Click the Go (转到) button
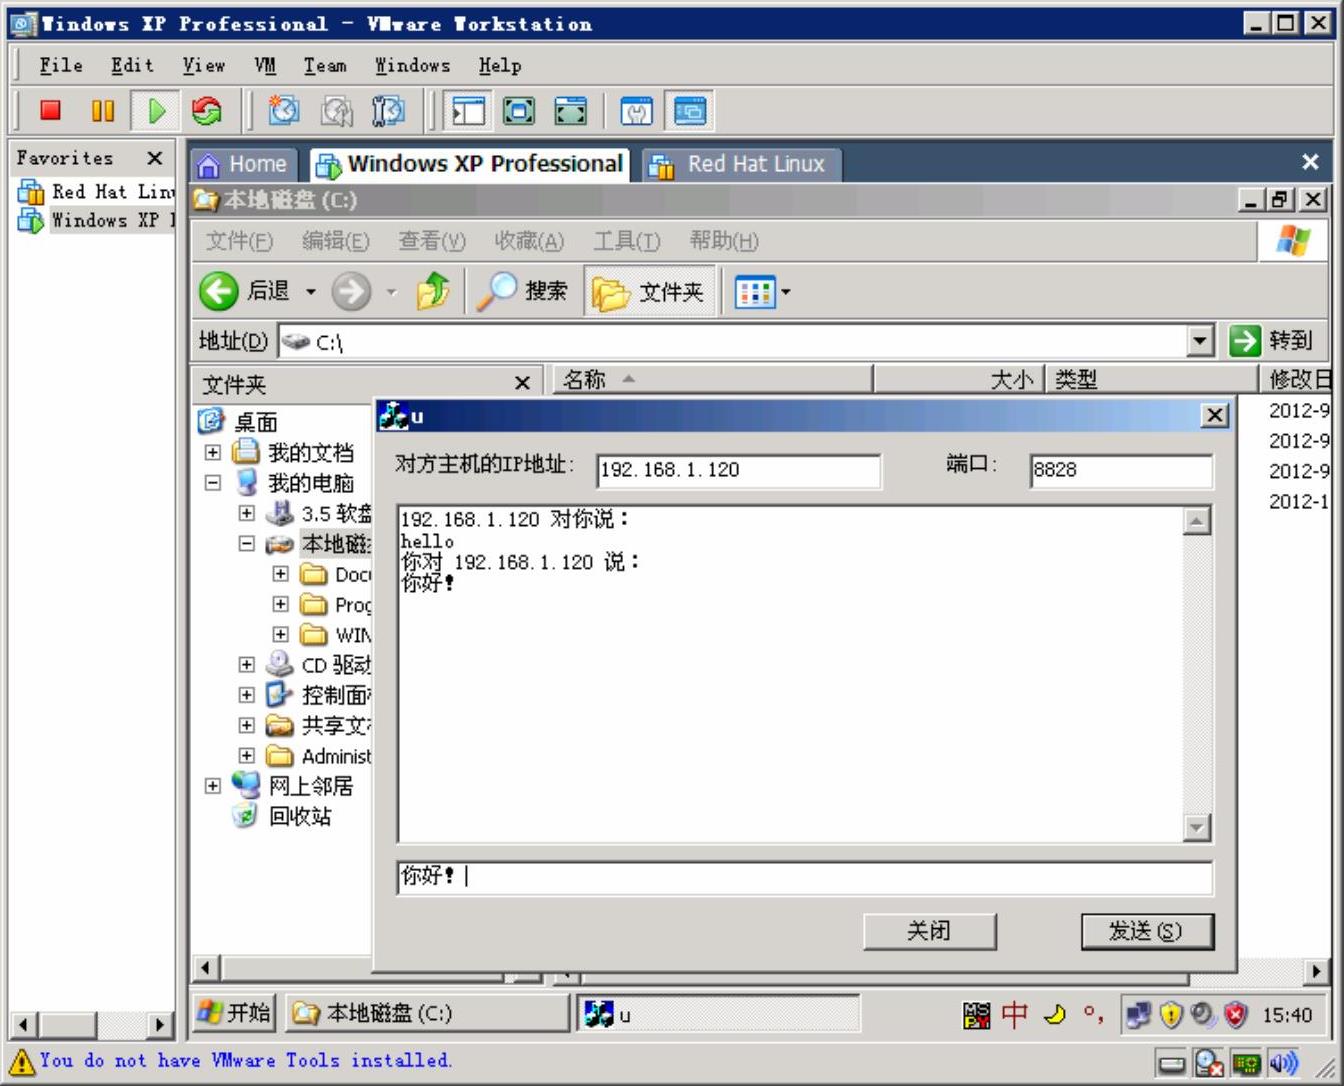The width and height of the screenshot is (1344, 1086). coord(1271,340)
